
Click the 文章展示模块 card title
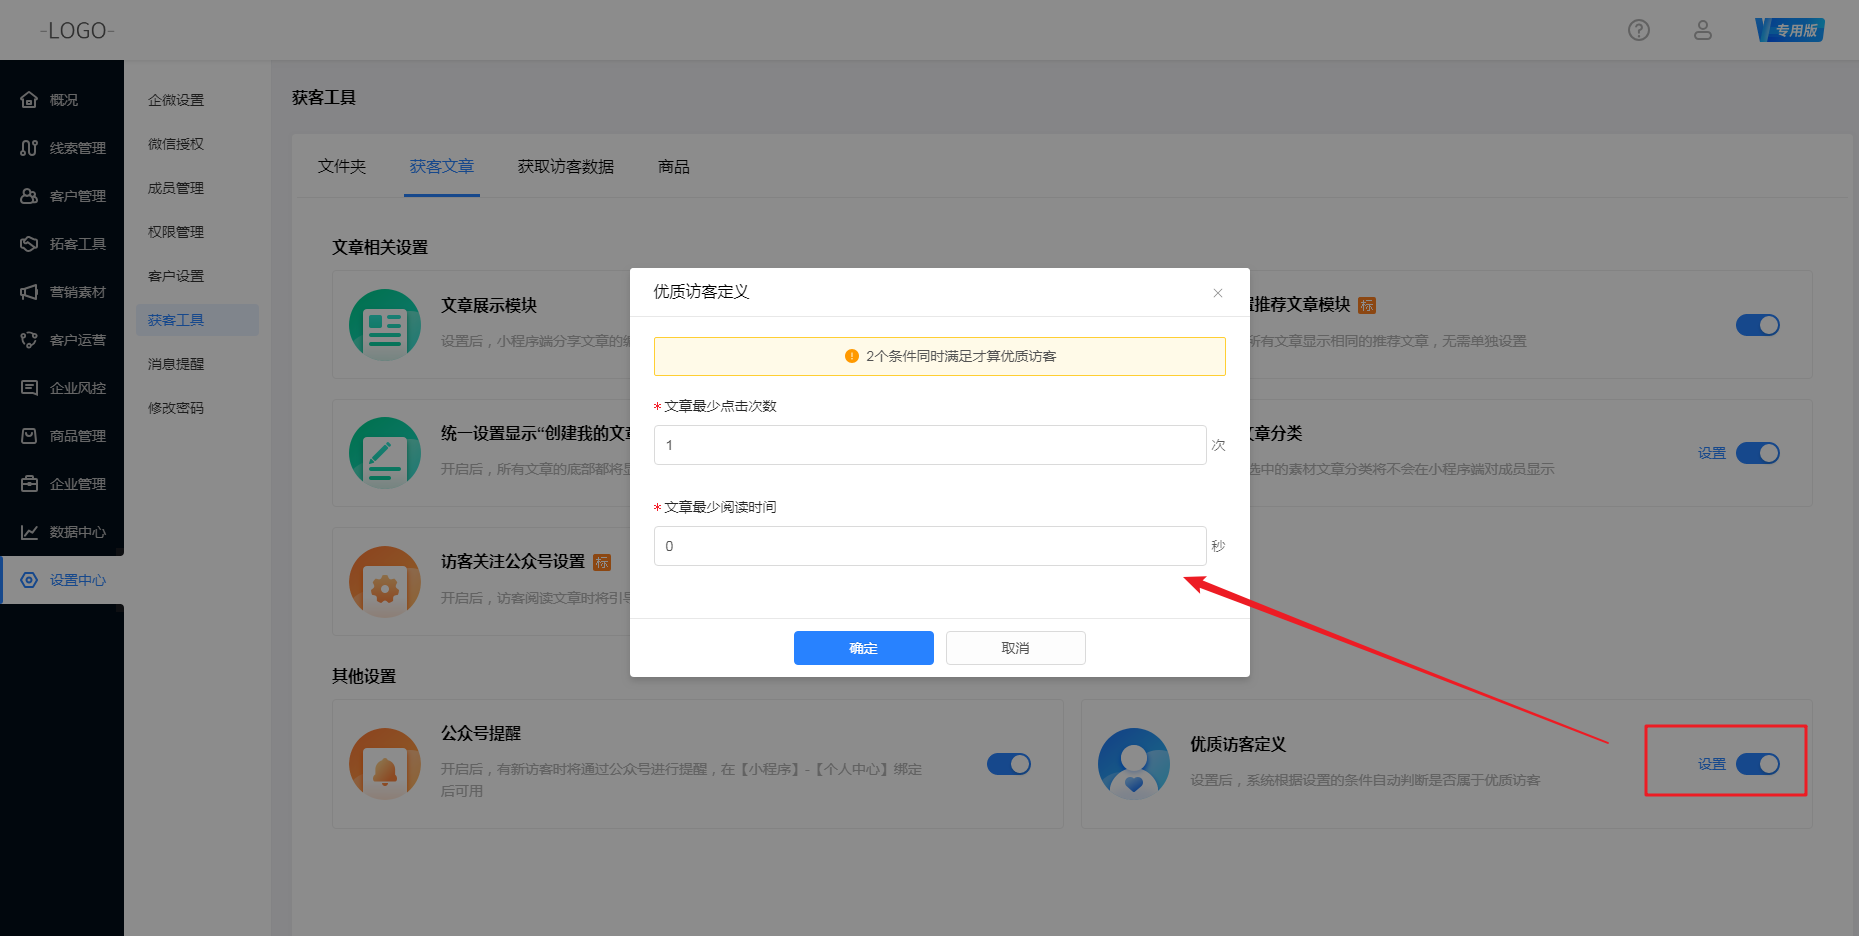pos(489,305)
